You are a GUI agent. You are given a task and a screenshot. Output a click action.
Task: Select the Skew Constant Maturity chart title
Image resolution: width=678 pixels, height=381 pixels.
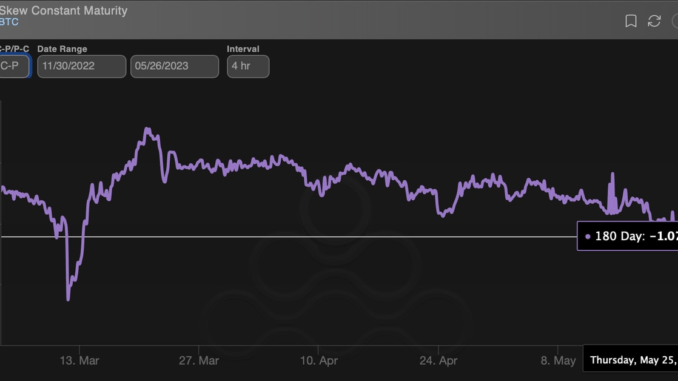tap(64, 10)
